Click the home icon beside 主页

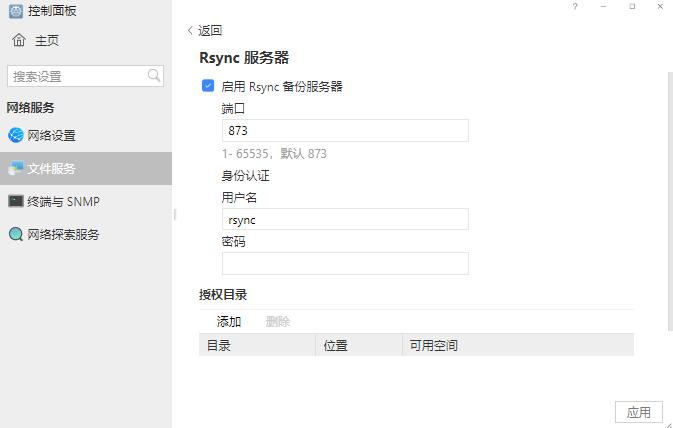point(19,40)
